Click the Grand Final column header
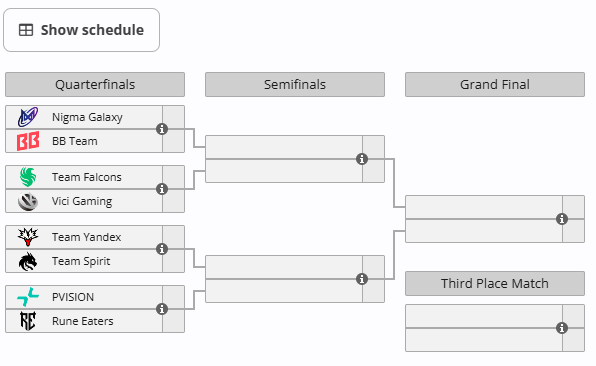 (495, 84)
